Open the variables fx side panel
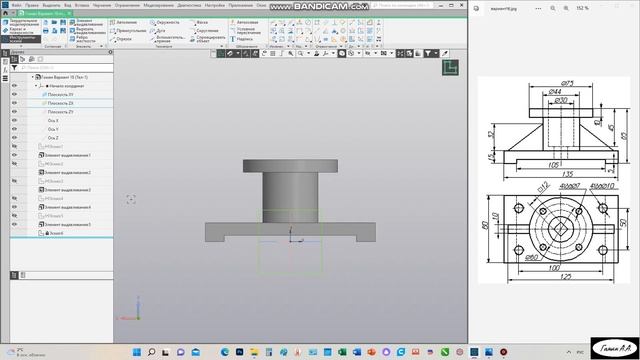The image size is (640, 360). tap(5, 70)
